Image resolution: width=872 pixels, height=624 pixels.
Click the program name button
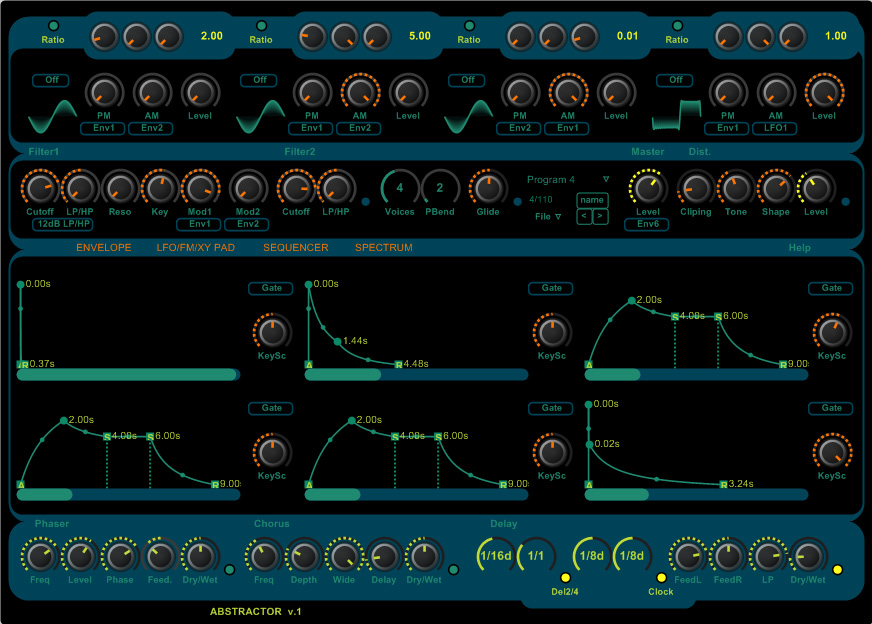pyautogui.click(x=592, y=200)
